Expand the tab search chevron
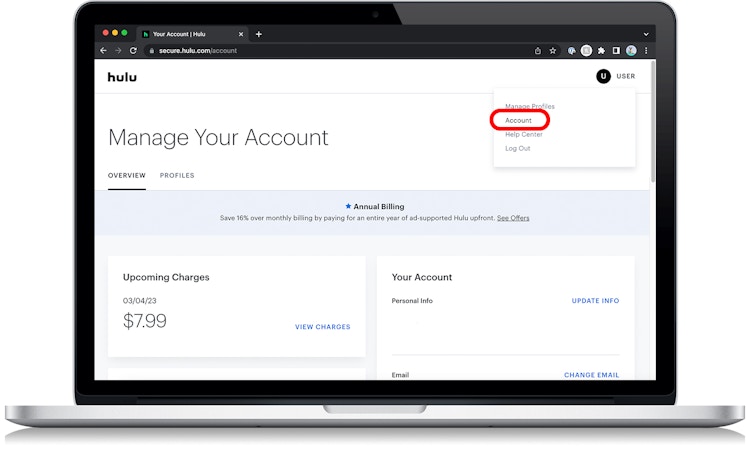 [x=646, y=34]
